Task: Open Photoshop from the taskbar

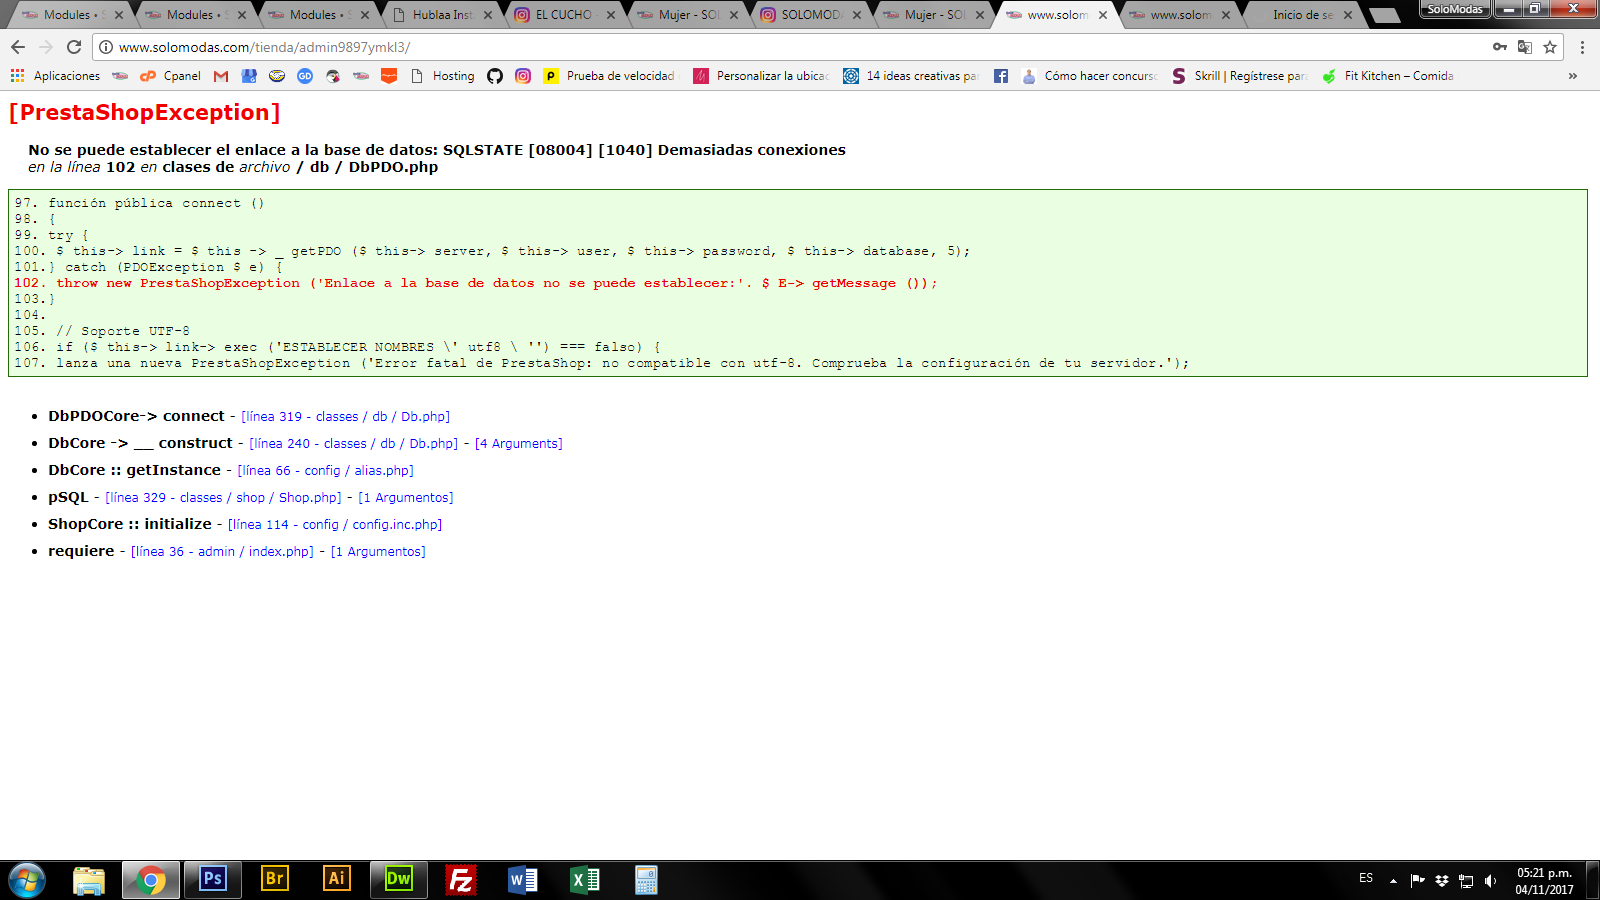Action: click(213, 880)
